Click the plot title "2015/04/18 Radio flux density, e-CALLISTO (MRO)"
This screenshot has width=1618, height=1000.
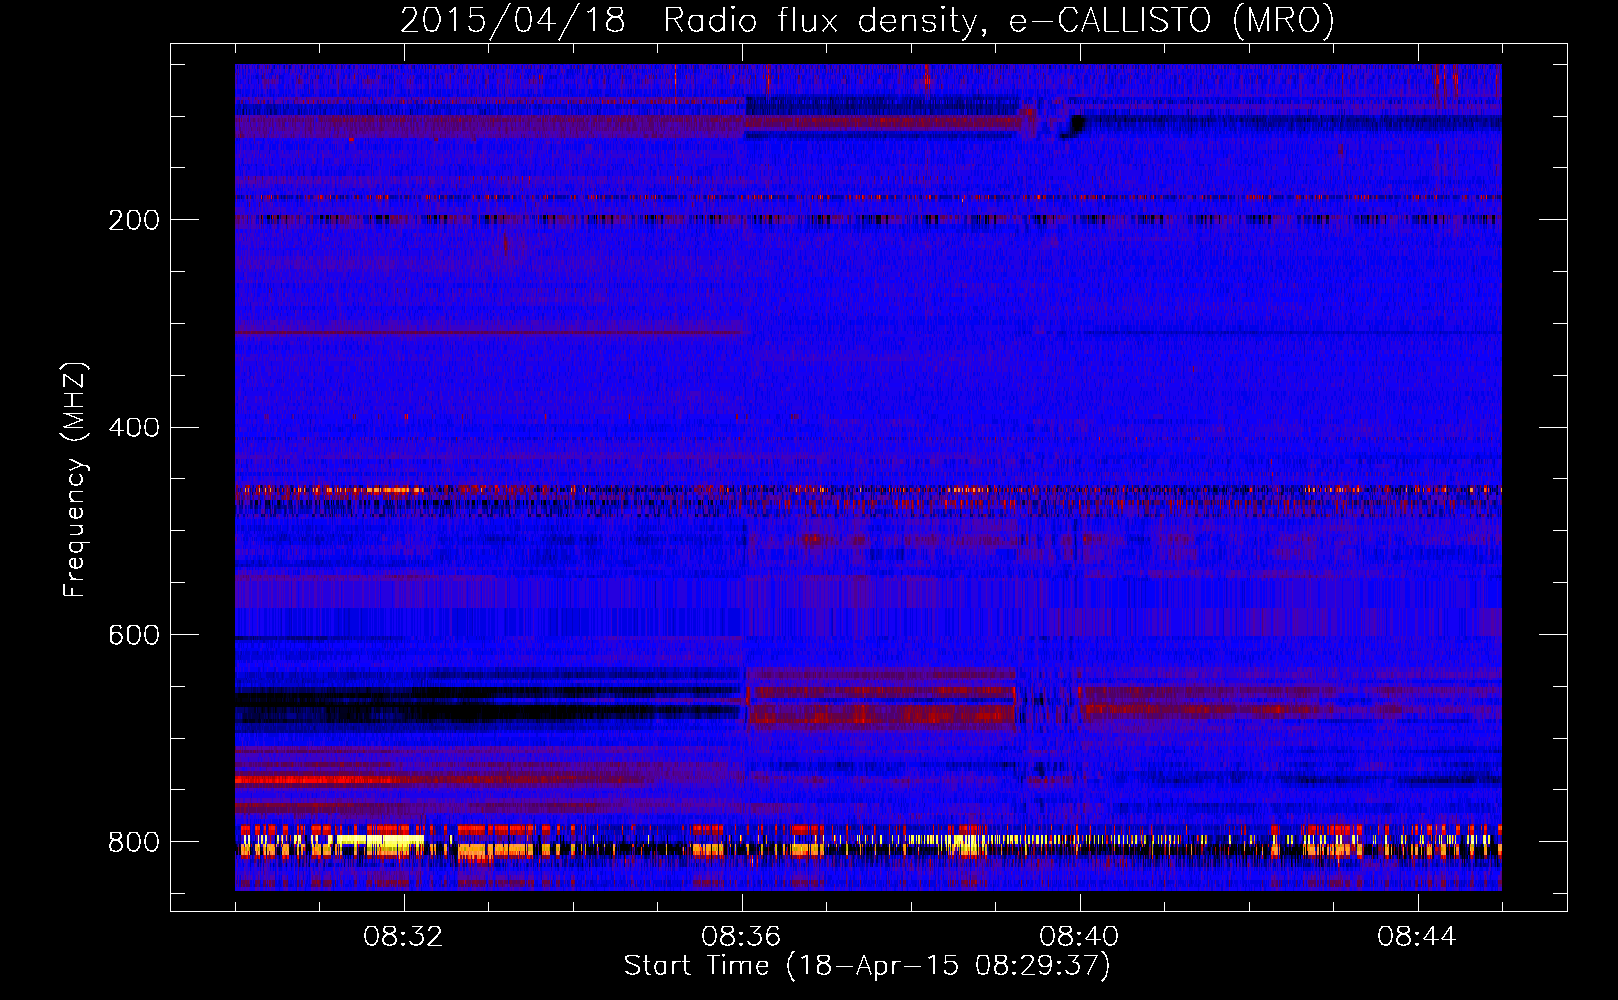coord(867,20)
